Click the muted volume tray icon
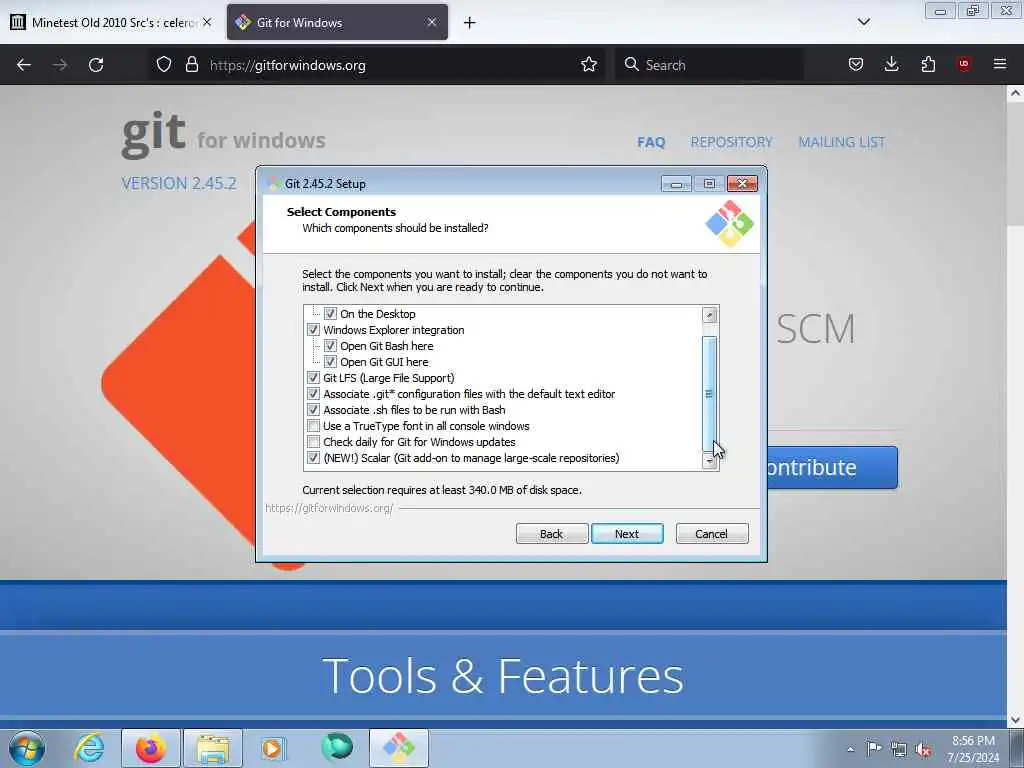 point(923,749)
